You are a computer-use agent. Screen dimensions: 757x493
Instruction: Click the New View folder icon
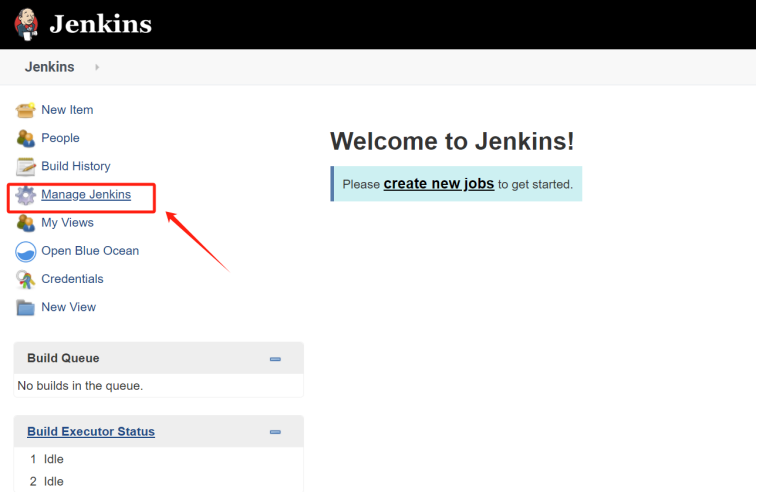tap(25, 308)
